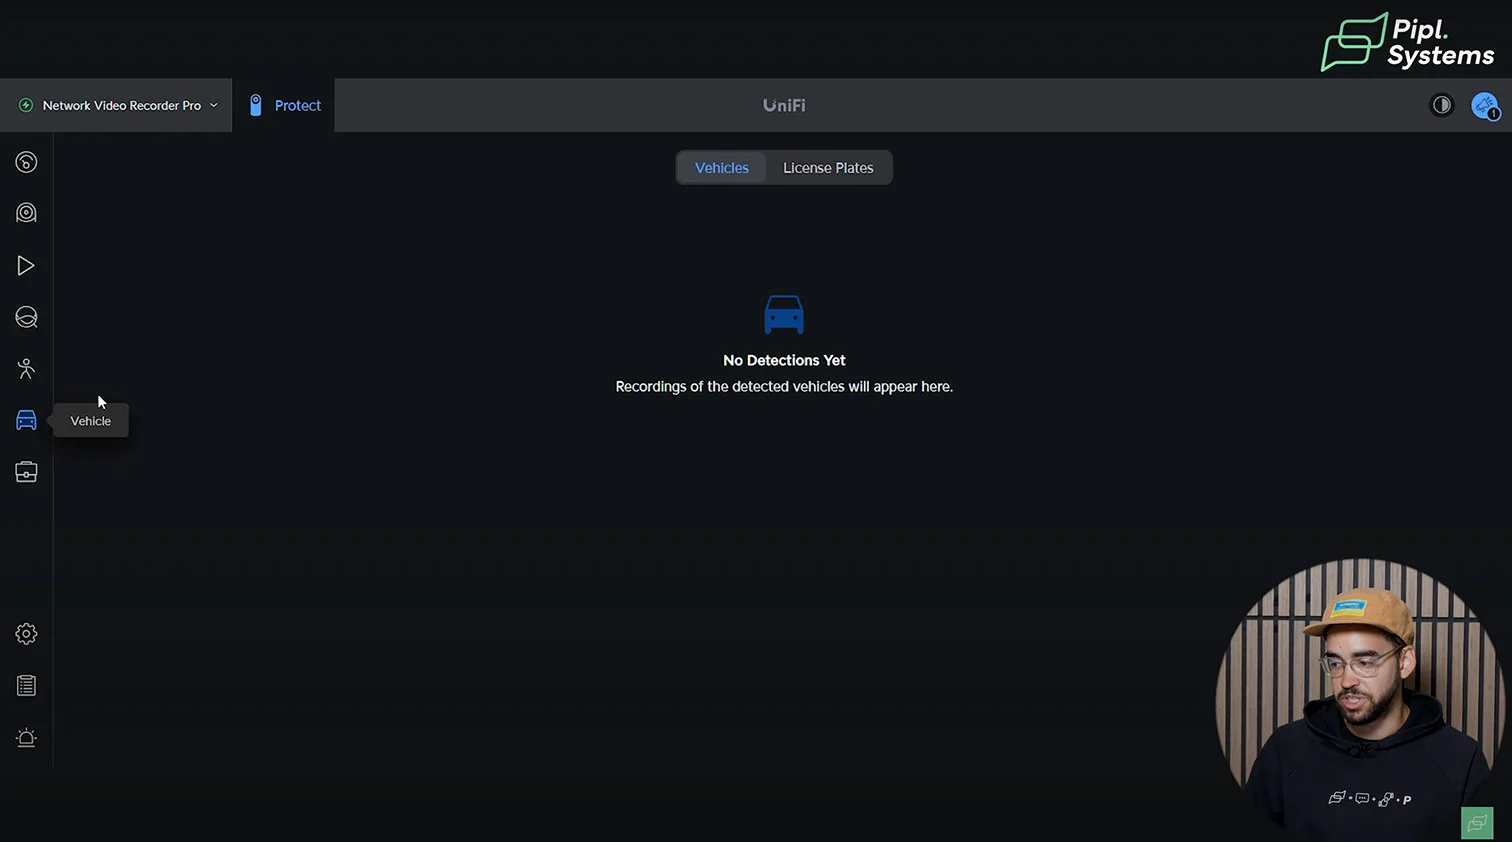
Task: Open the camera devices sidebar icon
Action: pyautogui.click(x=26, y=213)
